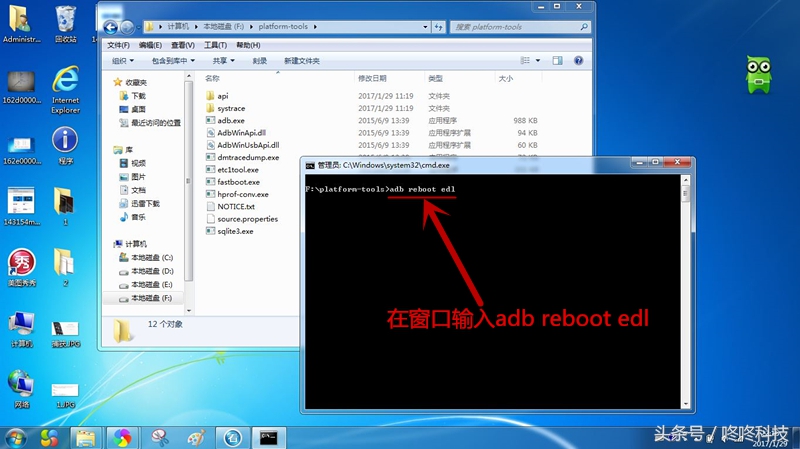Screen dimensions: 800x449
Task: Open the Recycle Bin on desktop
Action: click(x=66, y=20)
